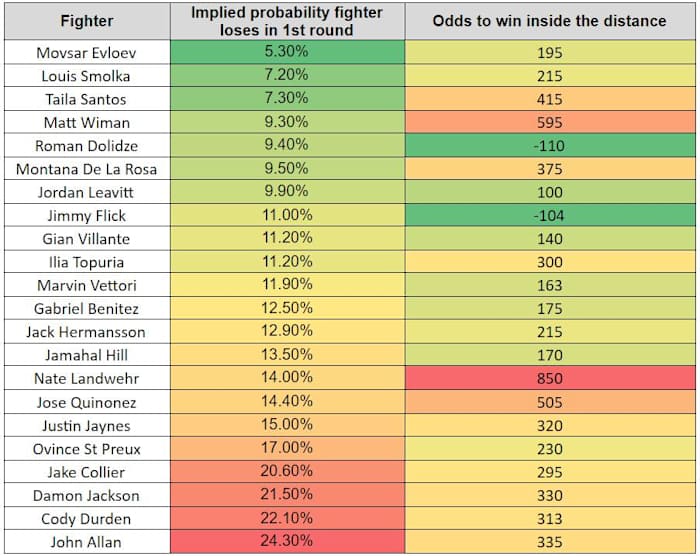Click the Matt Wiman fighter cell
Viewport: 700px width, 556px height.
[86, 122]
